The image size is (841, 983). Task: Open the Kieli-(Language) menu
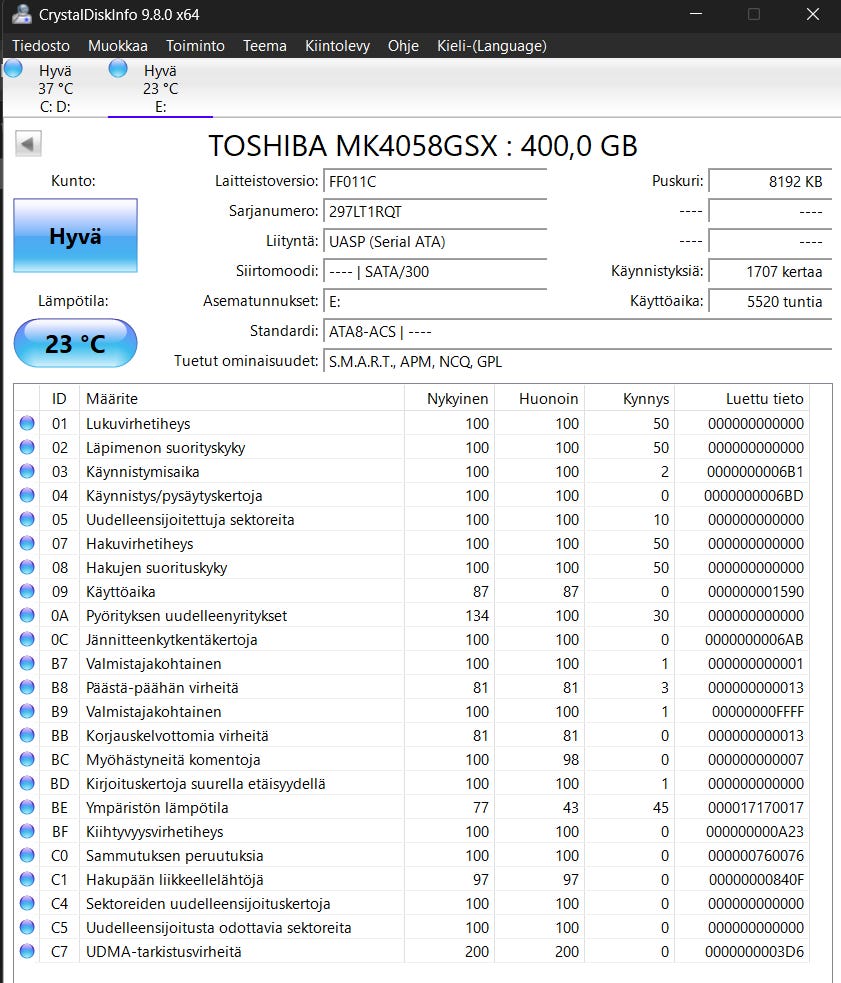pos(492,46)
